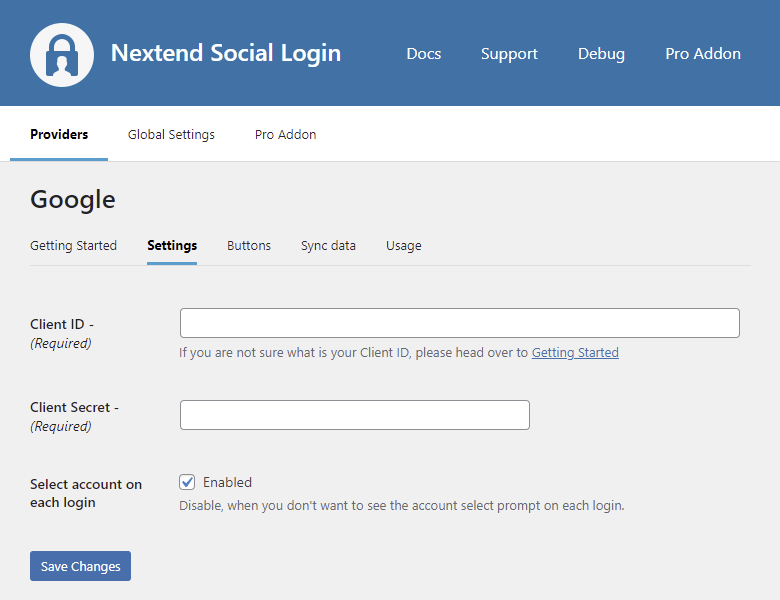Image resolution: width=780 pixels, height=600 pixels.
Task: View the Usage sub-tab
Action: pos(403,245)
